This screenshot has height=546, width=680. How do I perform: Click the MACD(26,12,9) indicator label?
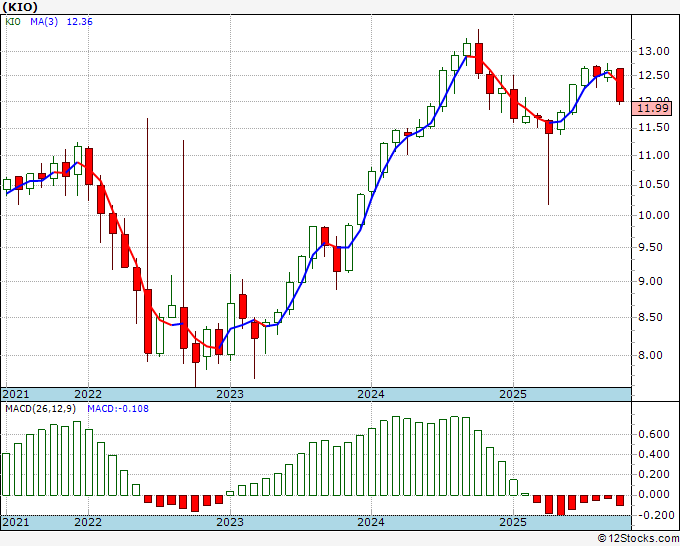[x=41, y=409]
